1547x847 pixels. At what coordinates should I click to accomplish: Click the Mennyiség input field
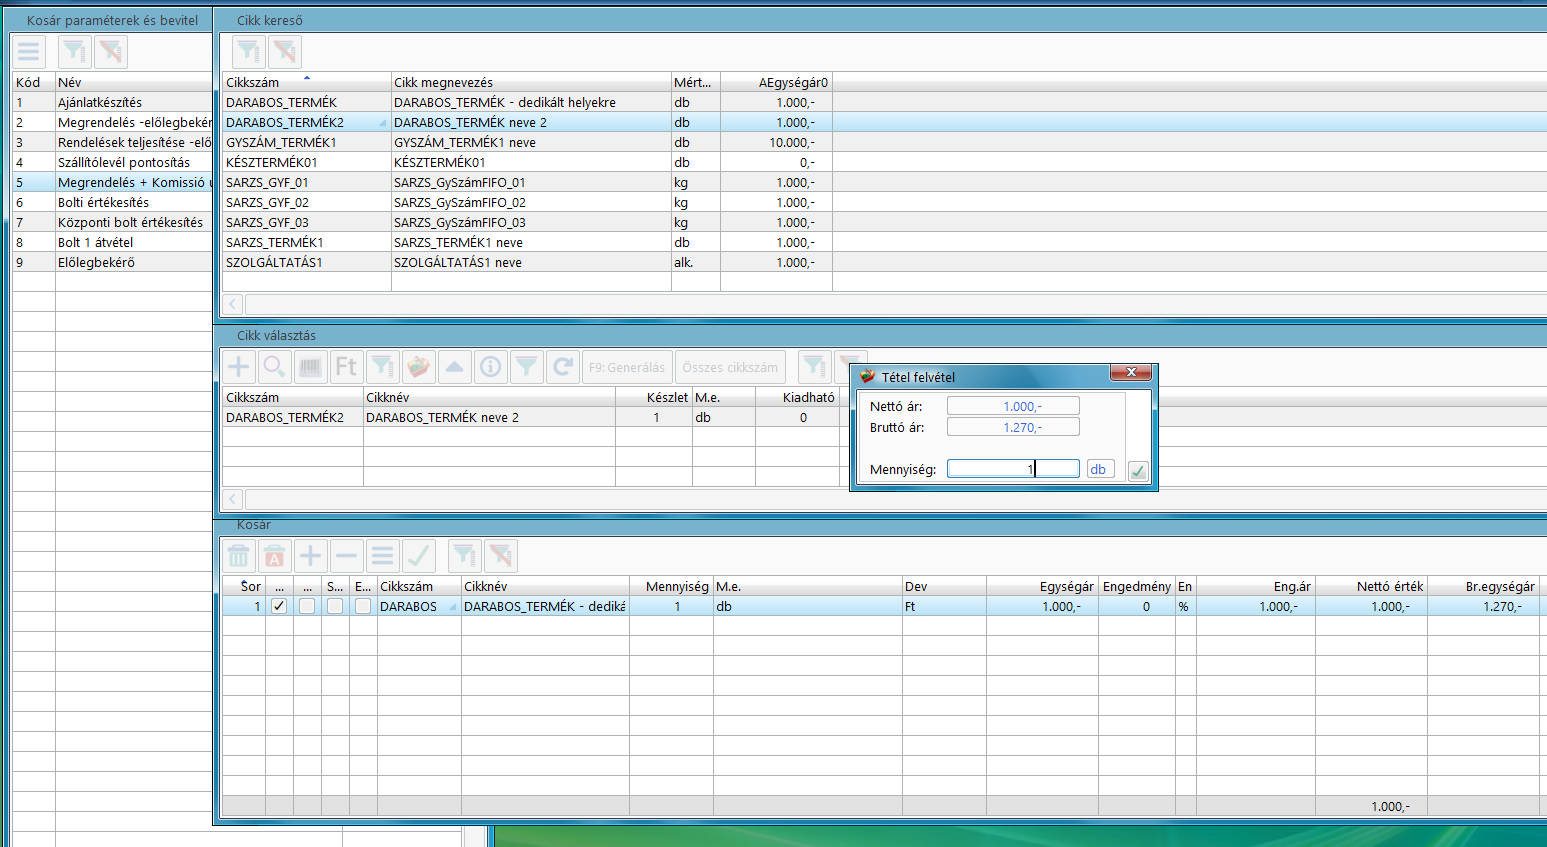tap(1012, 469)
